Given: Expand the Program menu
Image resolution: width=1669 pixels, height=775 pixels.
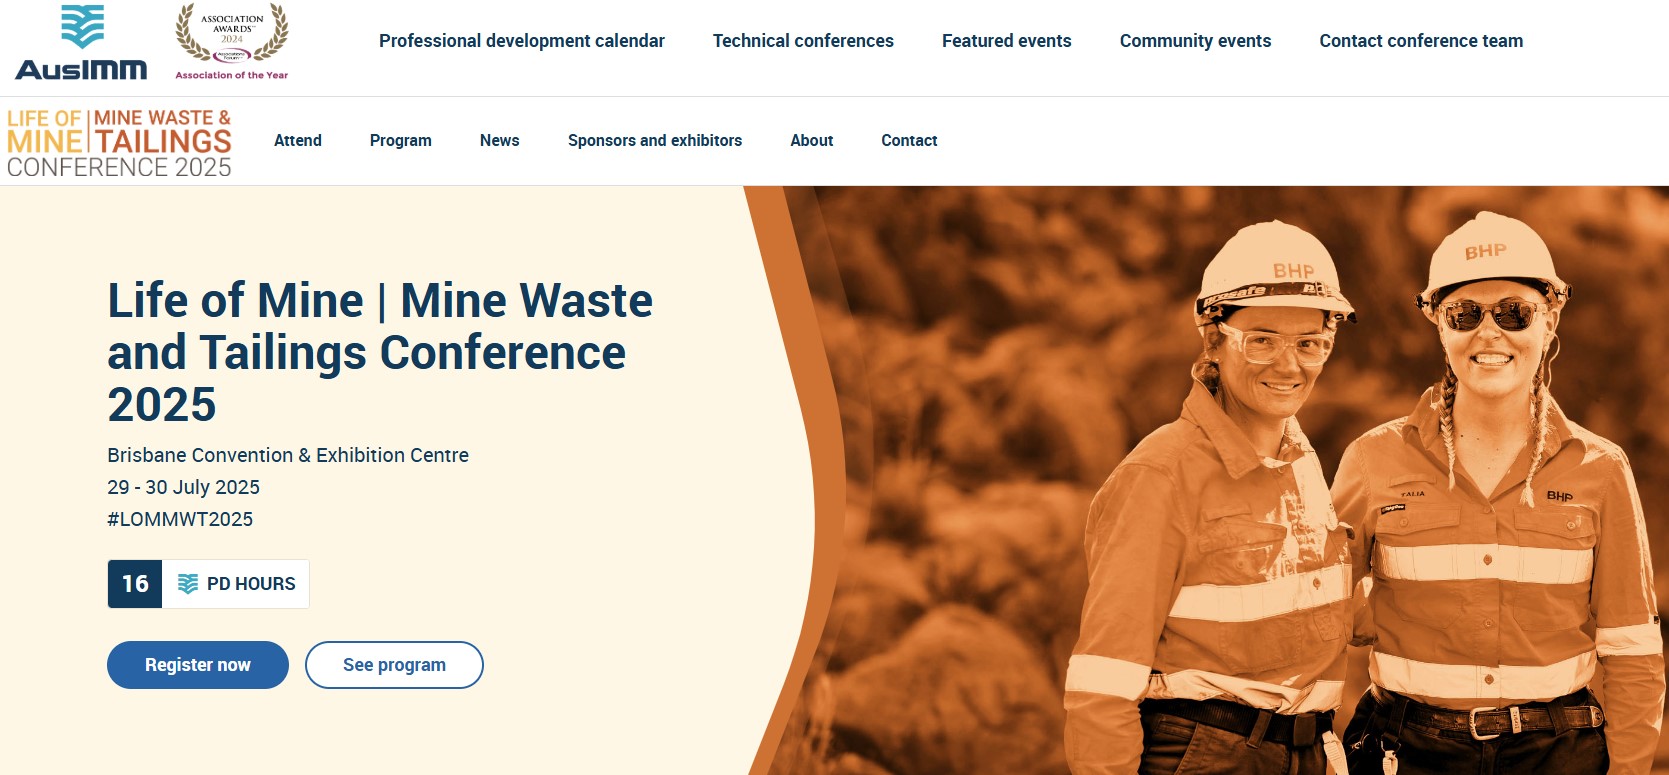Looking at the screenshot, I should [400, 141].
